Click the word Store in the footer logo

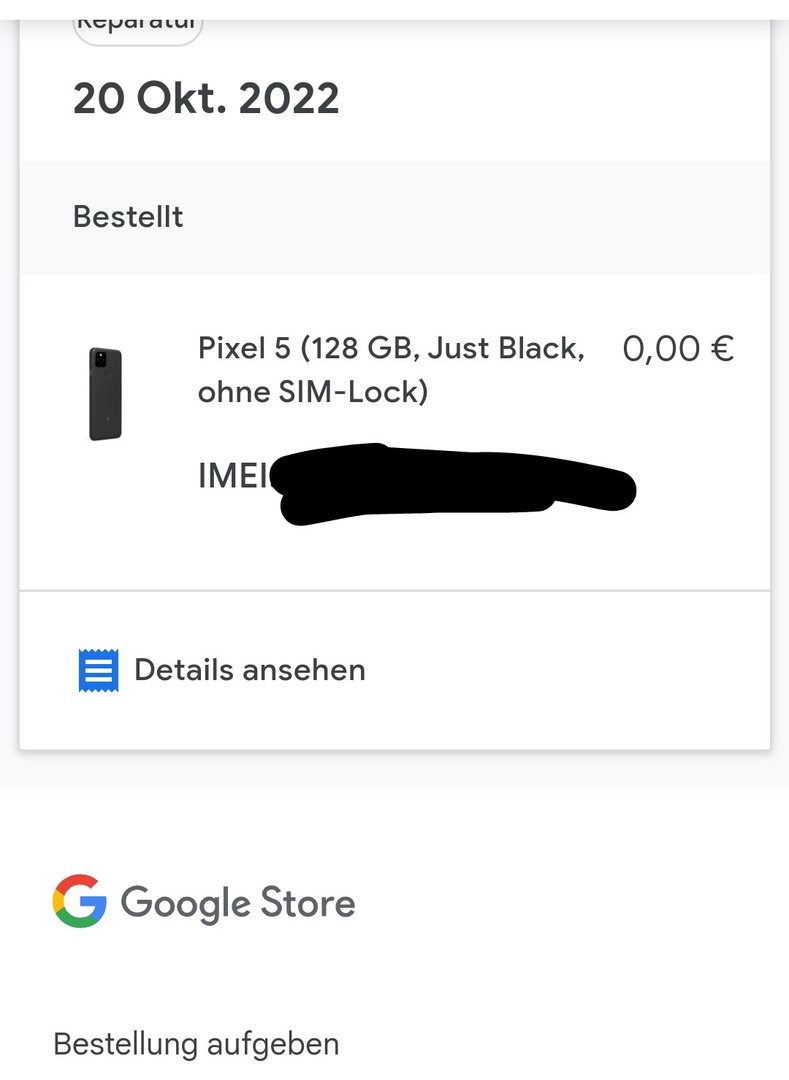[308, 903]
